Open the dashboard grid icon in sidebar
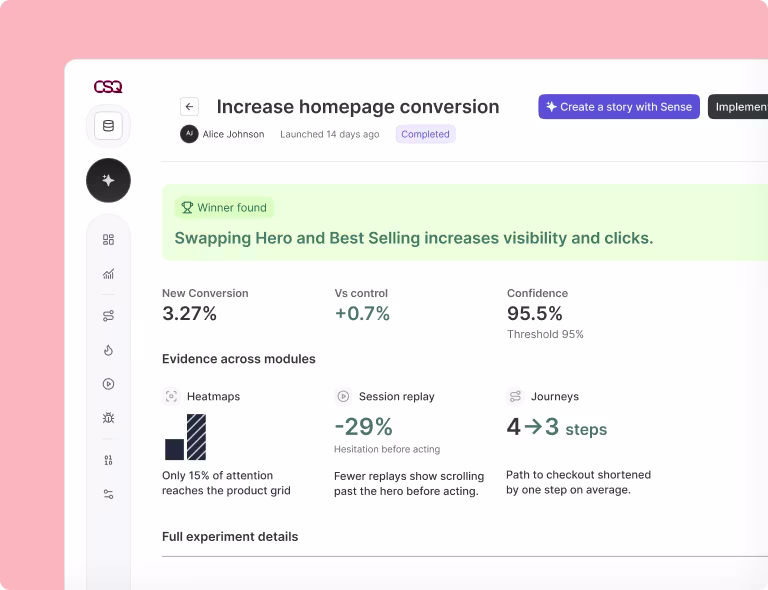The width and height of the screenshot is (768, 590). (x=108, y=239)
